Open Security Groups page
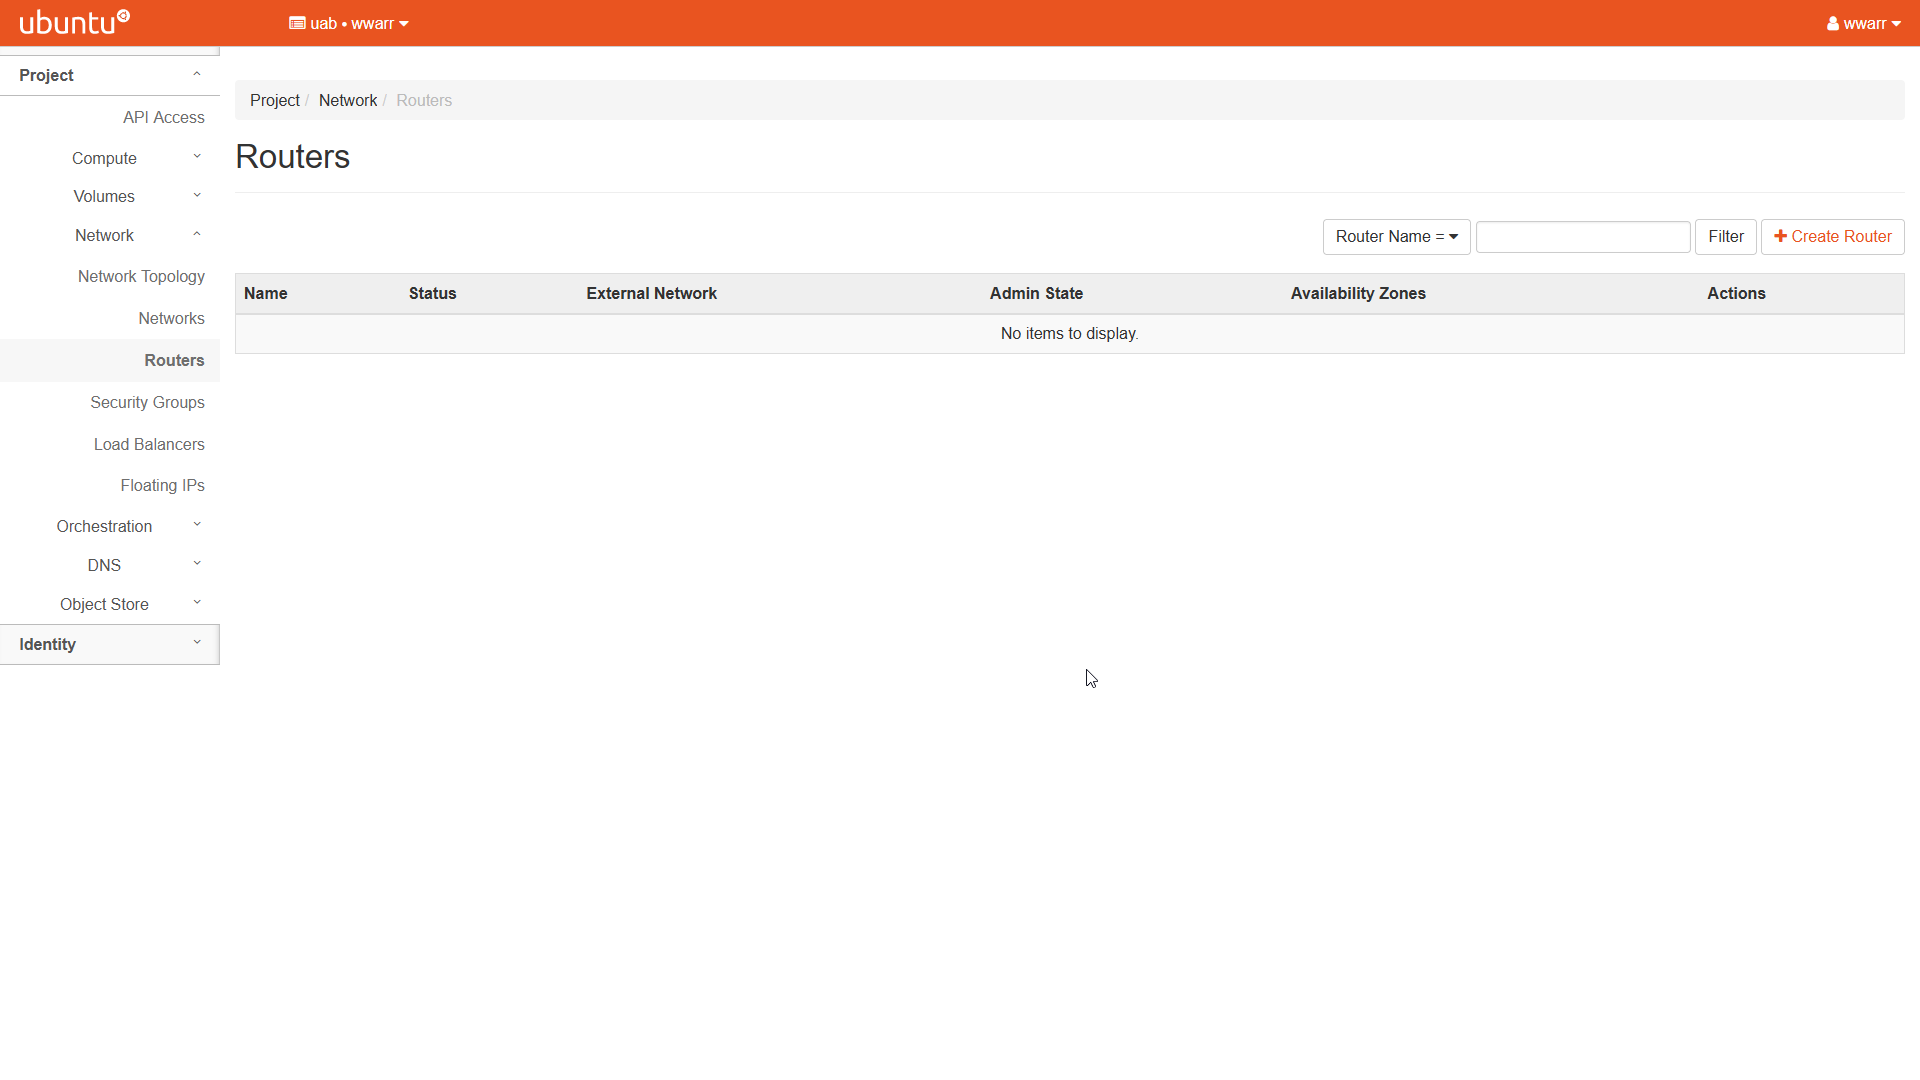Screen dimensions: 1920x1080 coord(147,402)
